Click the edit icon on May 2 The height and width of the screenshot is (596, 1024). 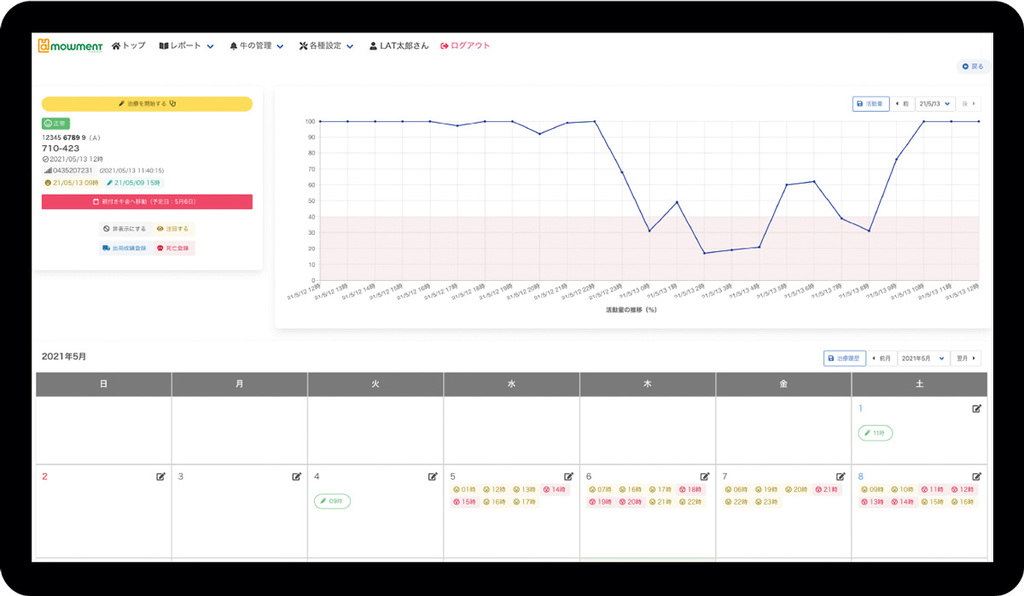click(161, 476)
